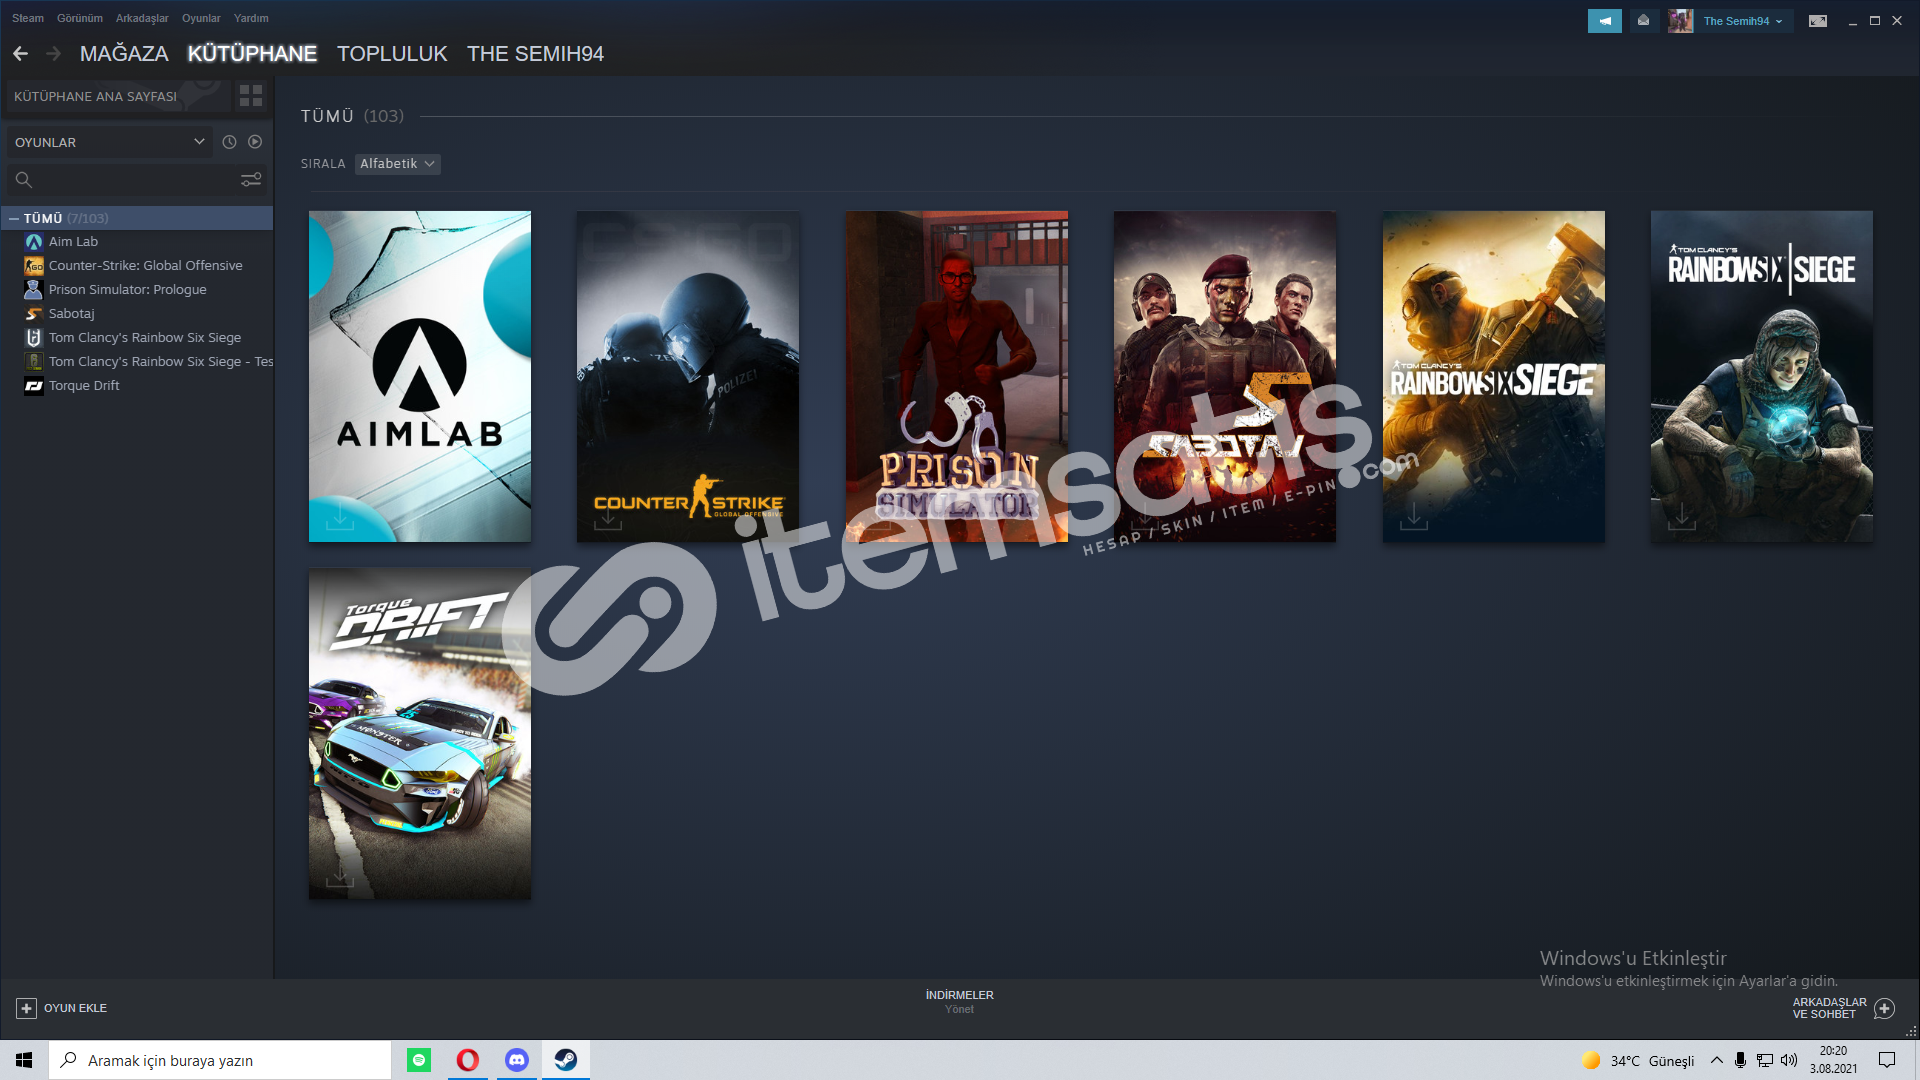Toggle the ready-to-play filter icon
This screenshot has width=1920, height=1080.
(x=255, y=142)
